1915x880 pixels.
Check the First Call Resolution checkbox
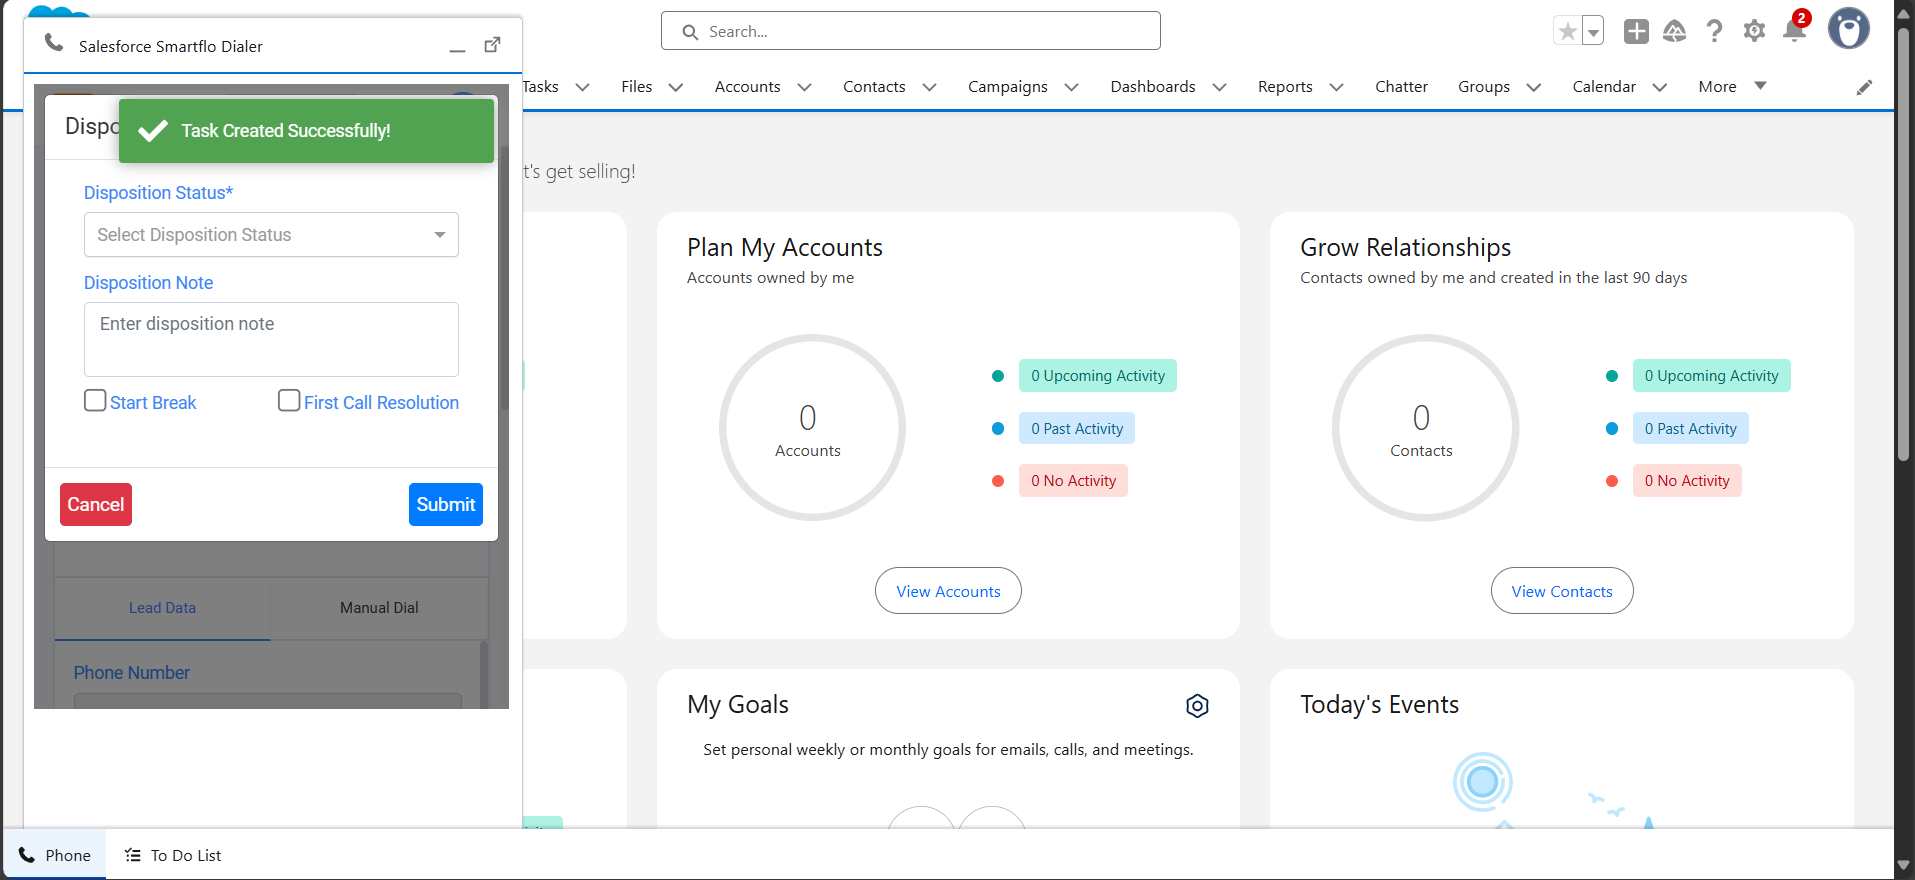[x=289, y=401]
